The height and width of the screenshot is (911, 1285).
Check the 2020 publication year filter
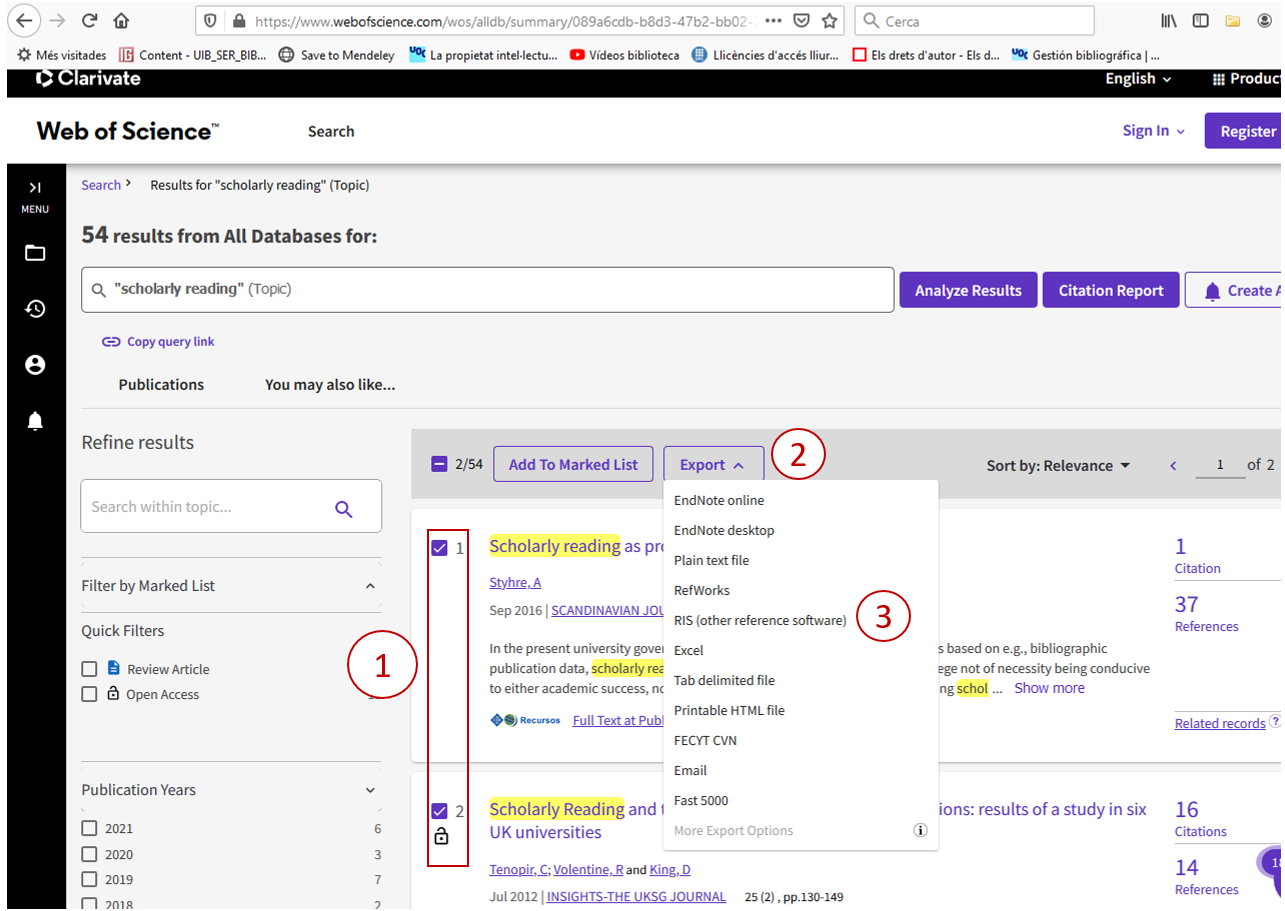tap(90, 854)
